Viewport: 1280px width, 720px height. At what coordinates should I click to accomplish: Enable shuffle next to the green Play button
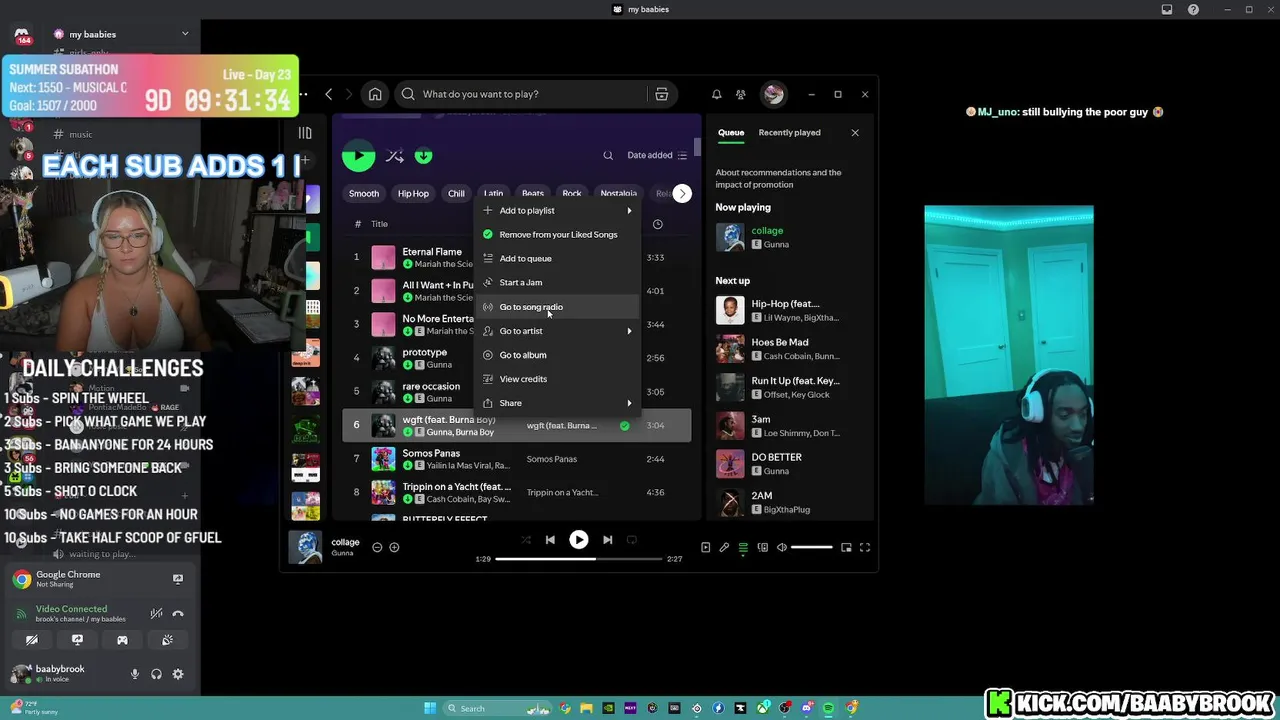coord(395,156)
